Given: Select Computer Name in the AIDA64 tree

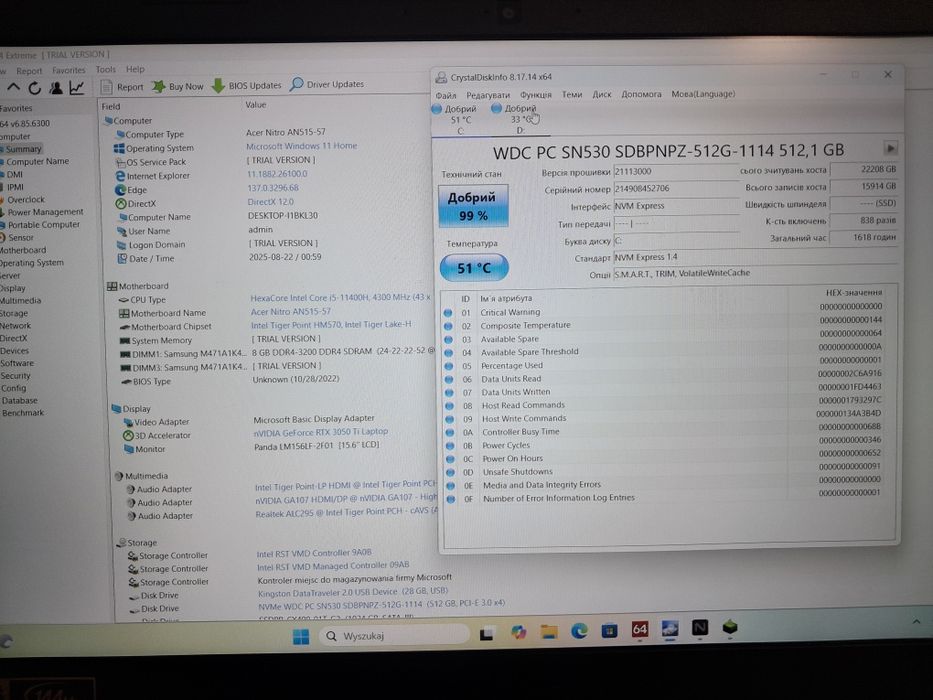Looking at the screenshot, I should click(37, 161).
